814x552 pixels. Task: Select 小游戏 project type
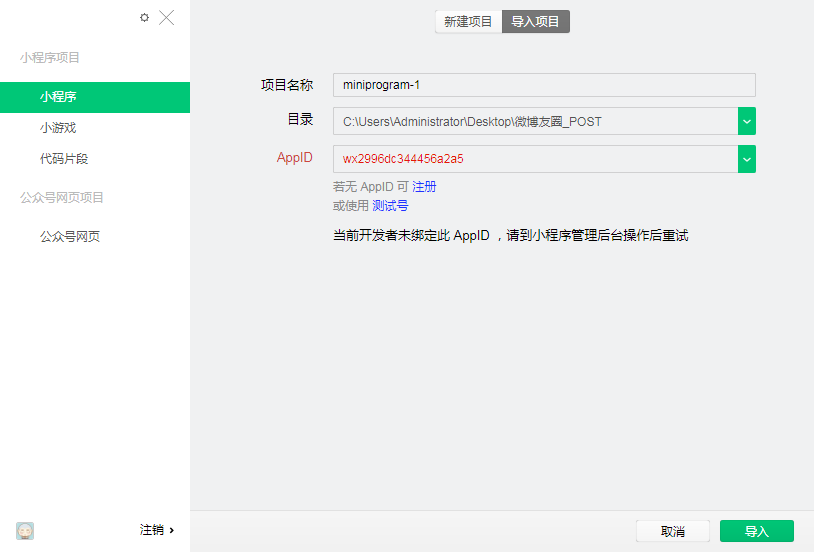pyautogui.click(x=58, y=128)
